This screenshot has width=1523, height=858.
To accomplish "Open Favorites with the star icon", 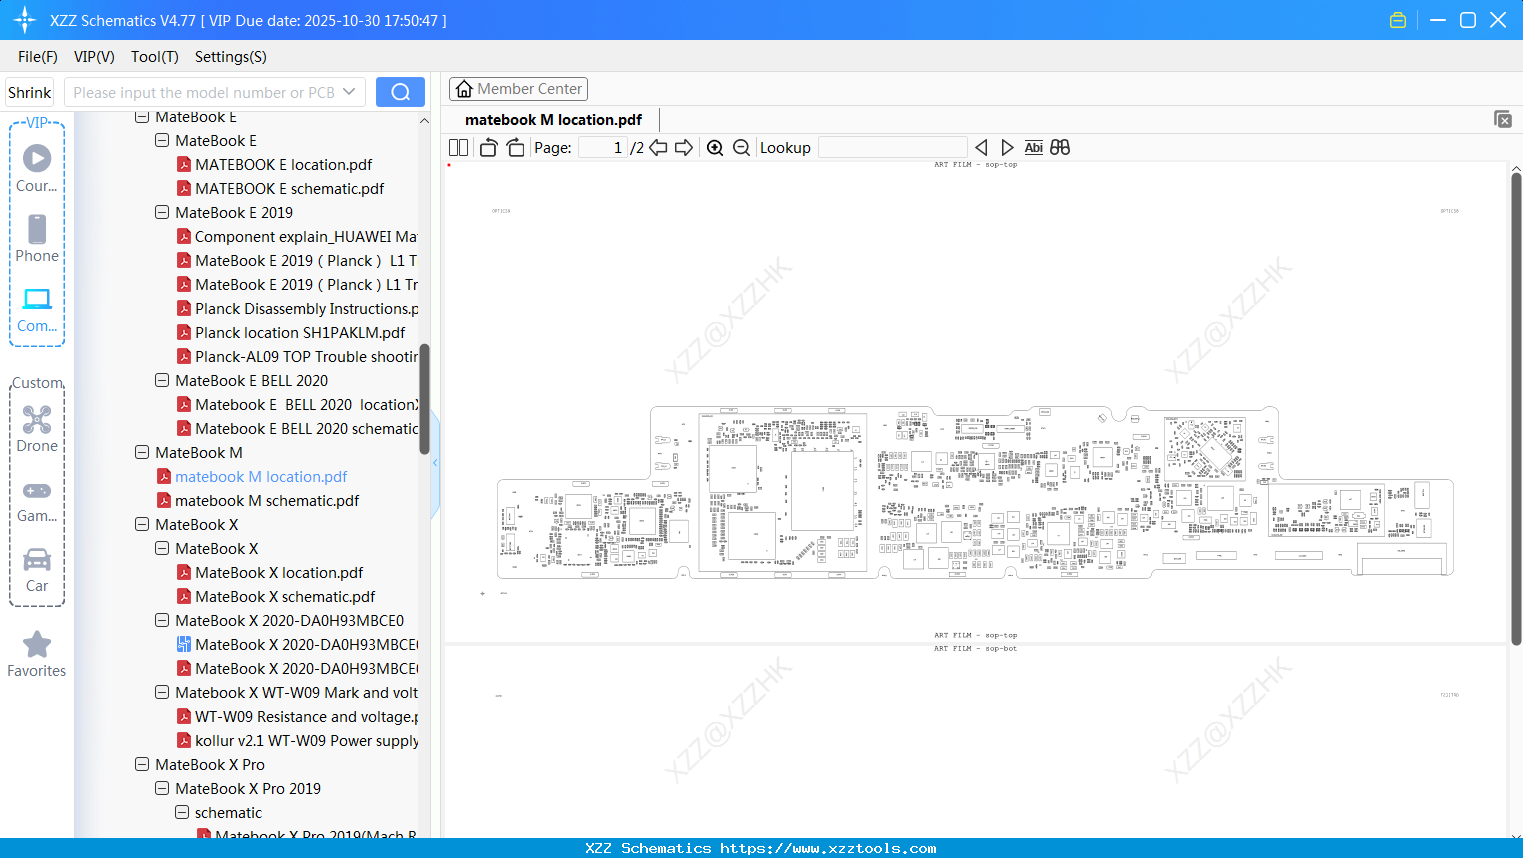I will pos(37,654).
